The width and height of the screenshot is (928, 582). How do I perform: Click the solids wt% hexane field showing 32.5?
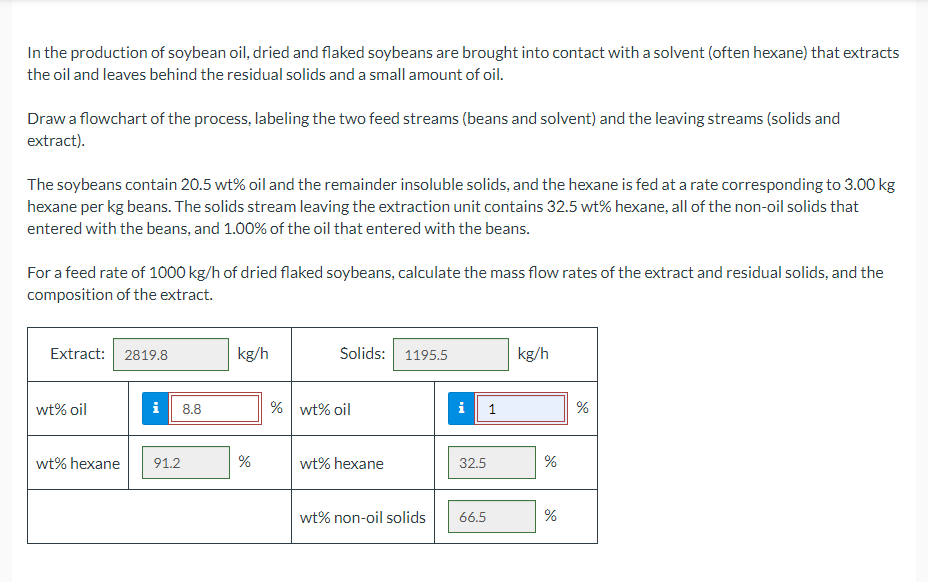point(491,462)
